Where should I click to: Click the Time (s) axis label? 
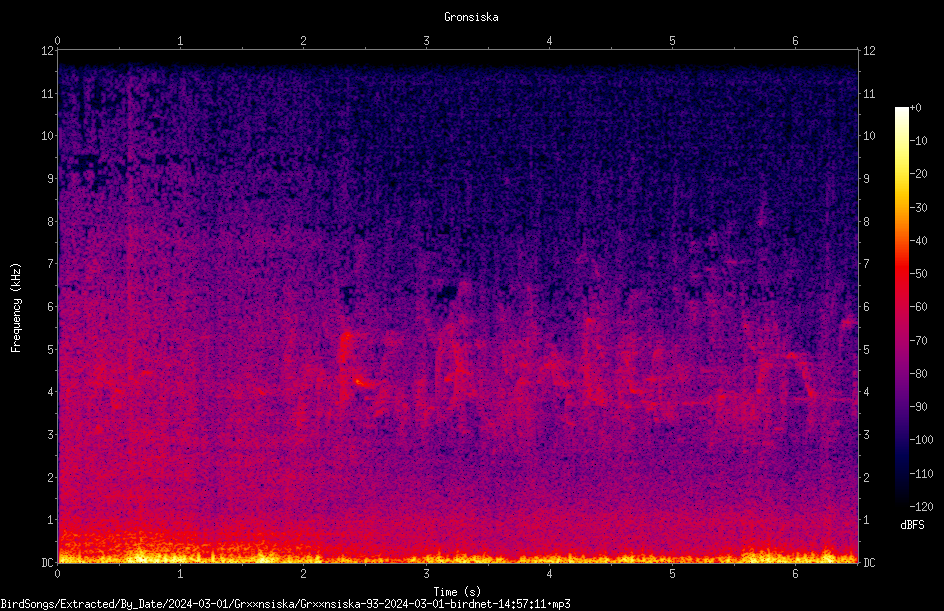(457, 592)
